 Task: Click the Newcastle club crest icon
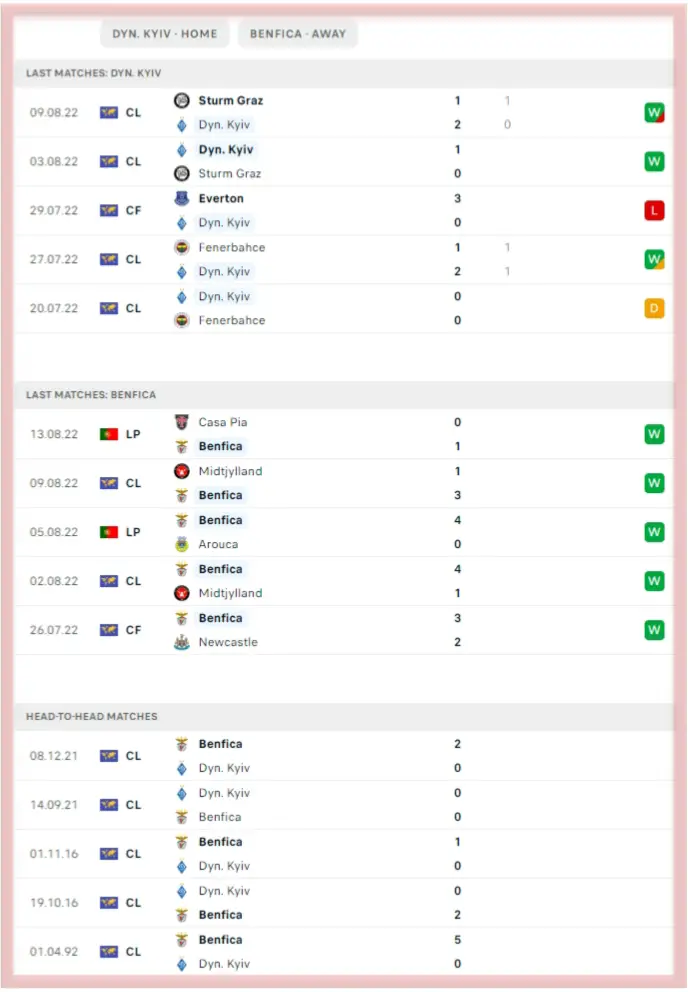pyautogui.click(x=182, y=642)
